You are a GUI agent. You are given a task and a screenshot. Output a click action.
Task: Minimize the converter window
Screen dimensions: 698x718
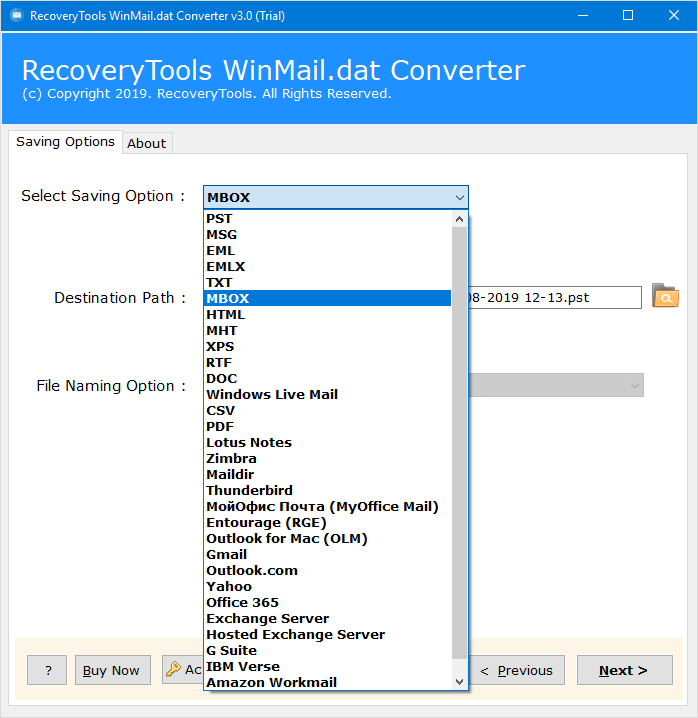(x=583, y=16)
